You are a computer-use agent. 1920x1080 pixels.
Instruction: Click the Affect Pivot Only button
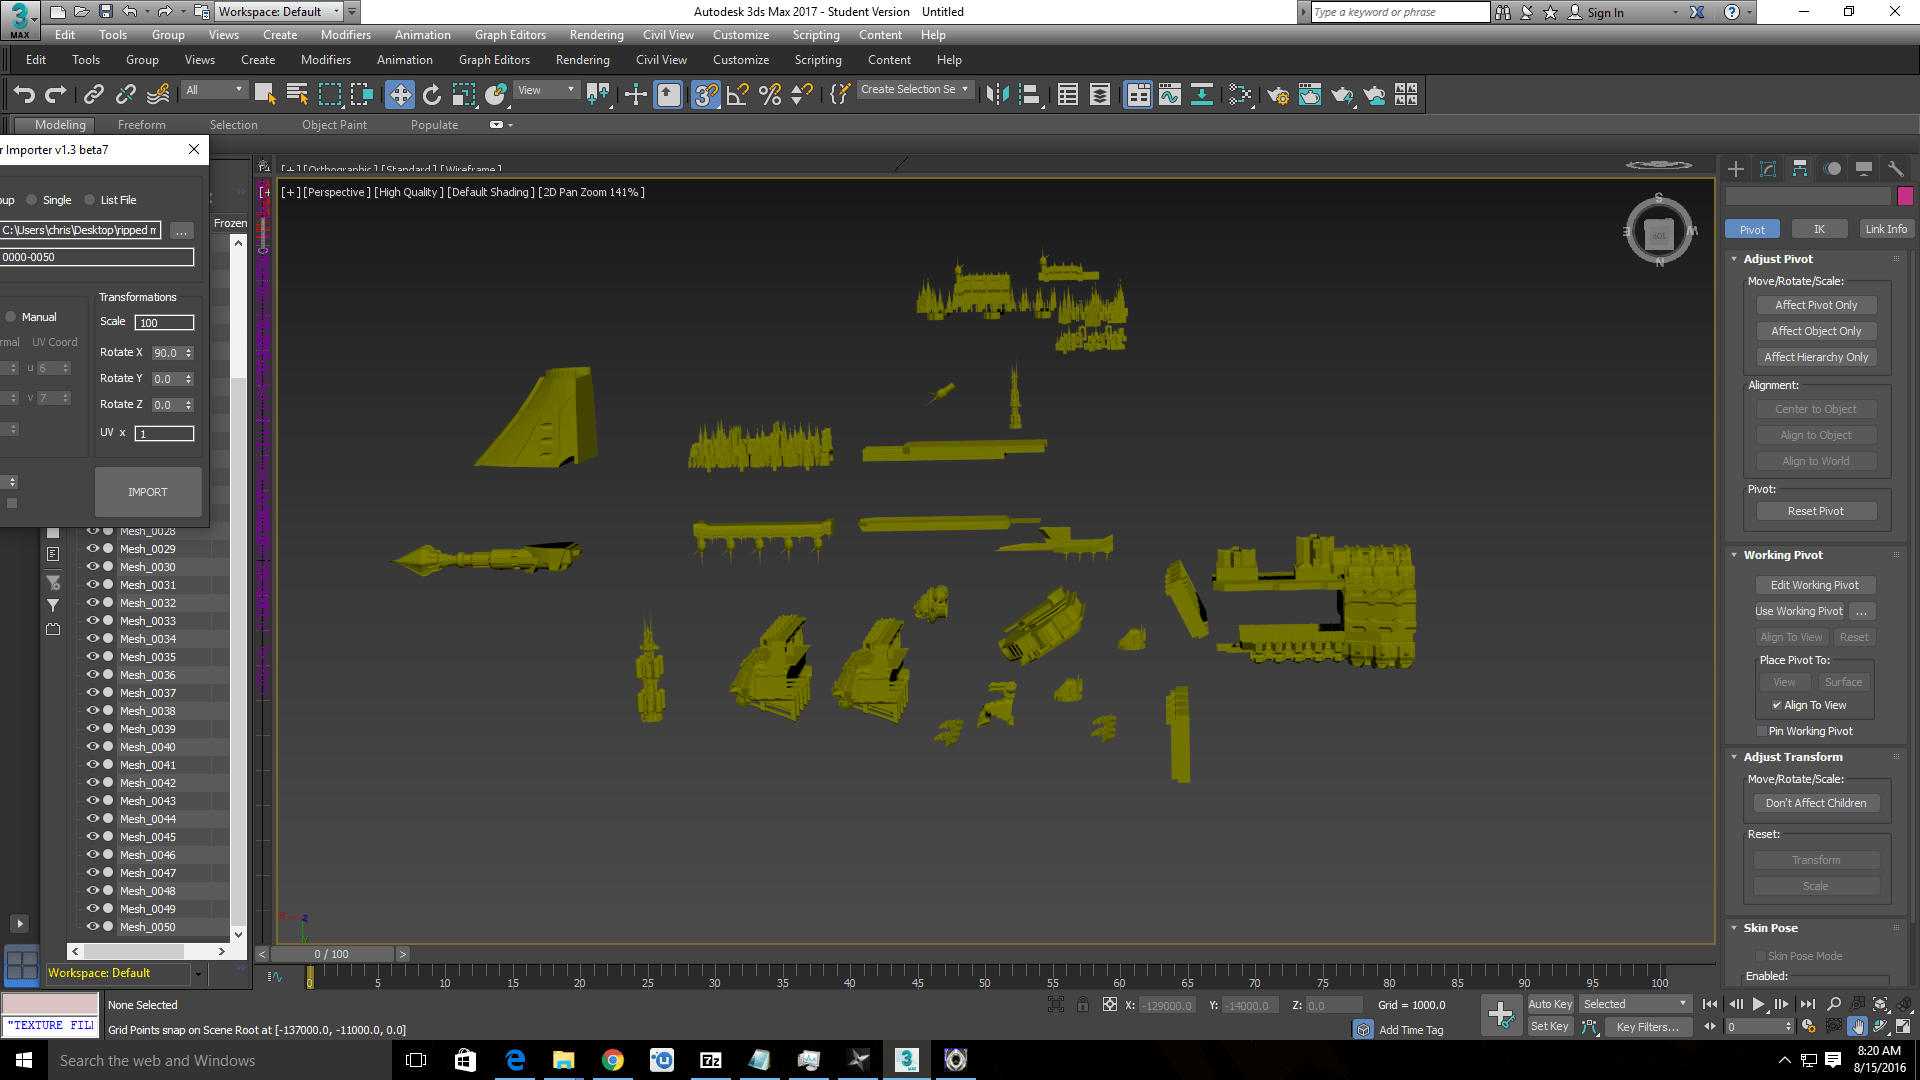tap(1815, 305)
